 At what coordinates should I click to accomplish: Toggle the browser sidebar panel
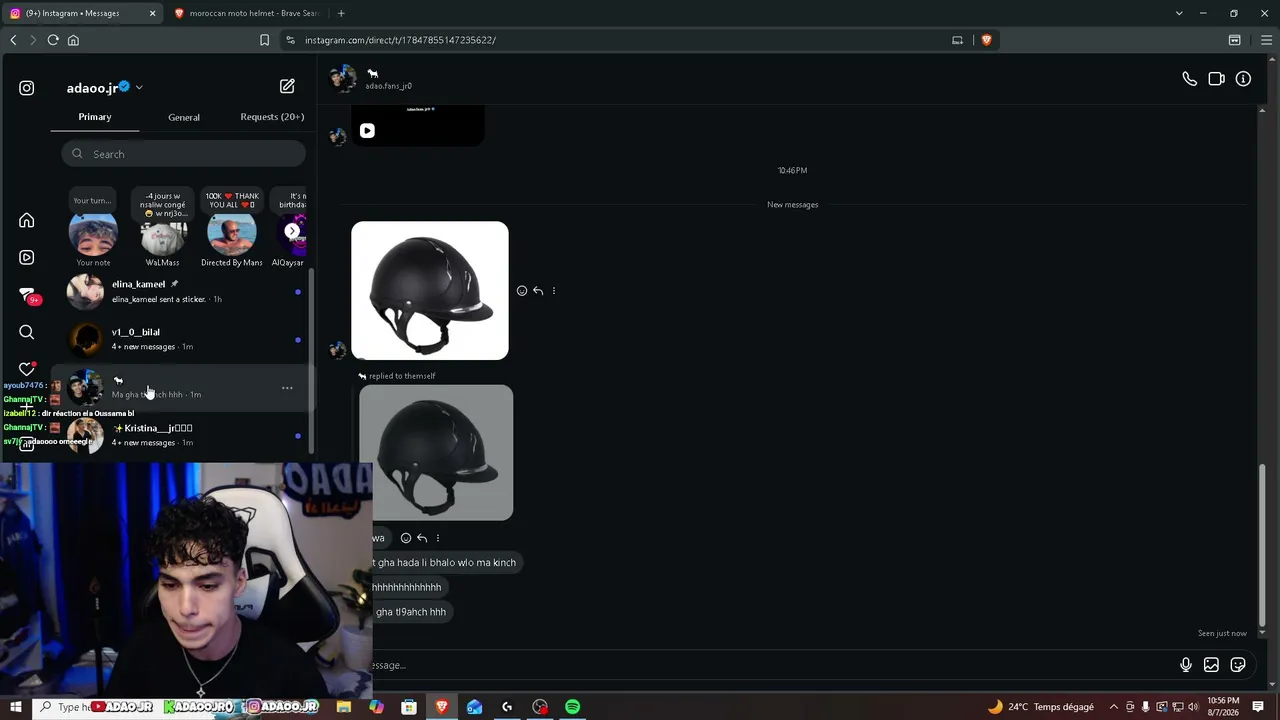pyautogui.click(x=1235, y=40)
